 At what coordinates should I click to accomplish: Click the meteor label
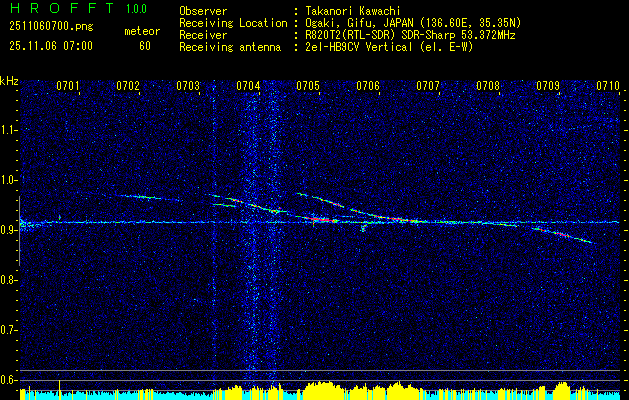pos(142,31)
